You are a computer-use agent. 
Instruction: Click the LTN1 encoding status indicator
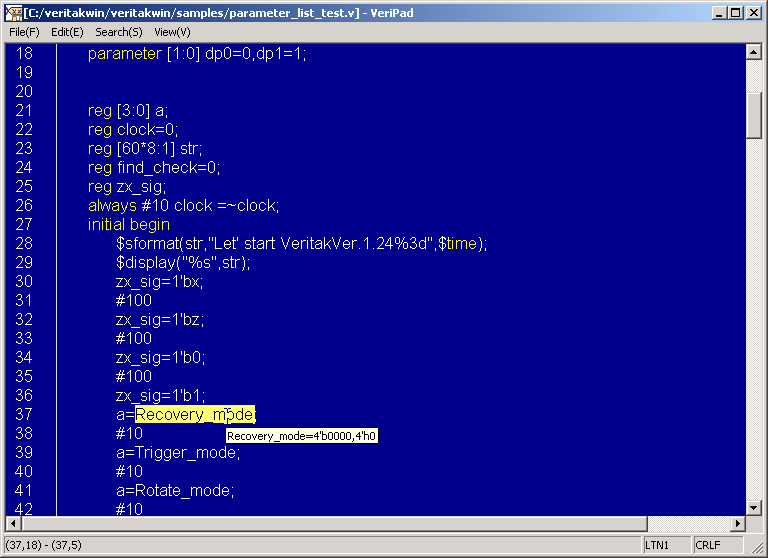pos(658,545)
